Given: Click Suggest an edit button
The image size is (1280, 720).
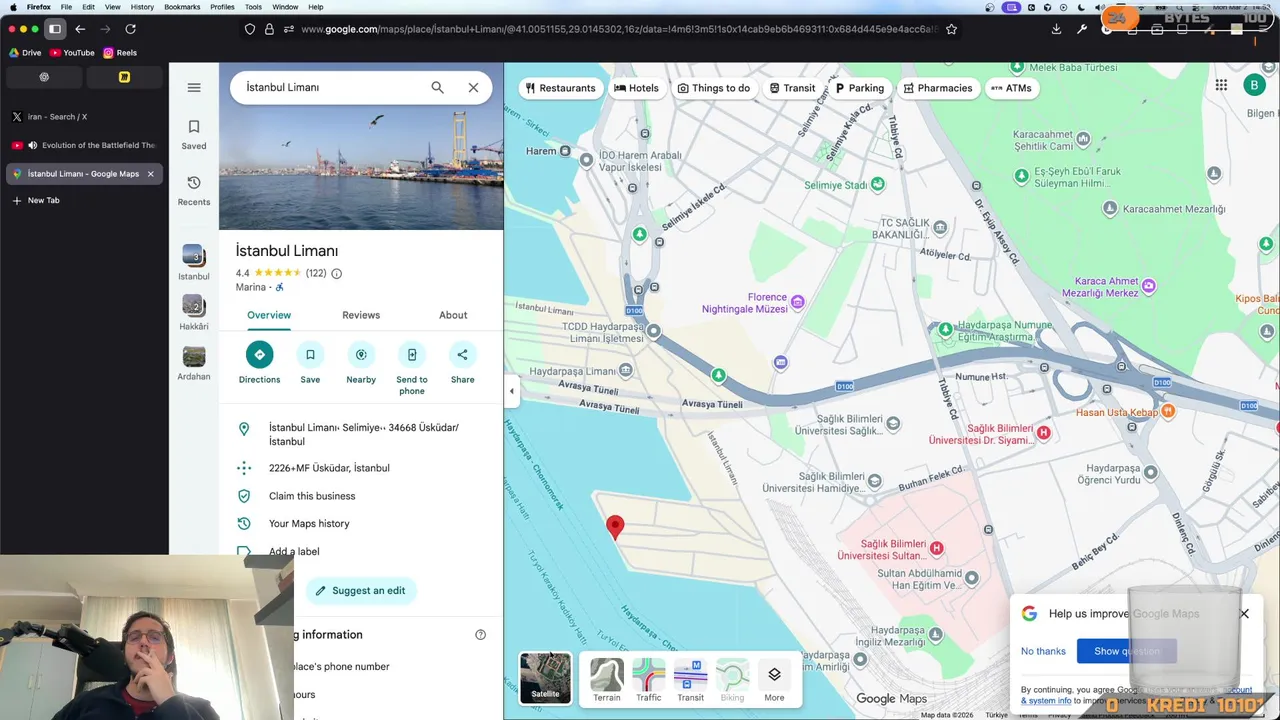Looking at the screenshot, I should tap(361, 591).
